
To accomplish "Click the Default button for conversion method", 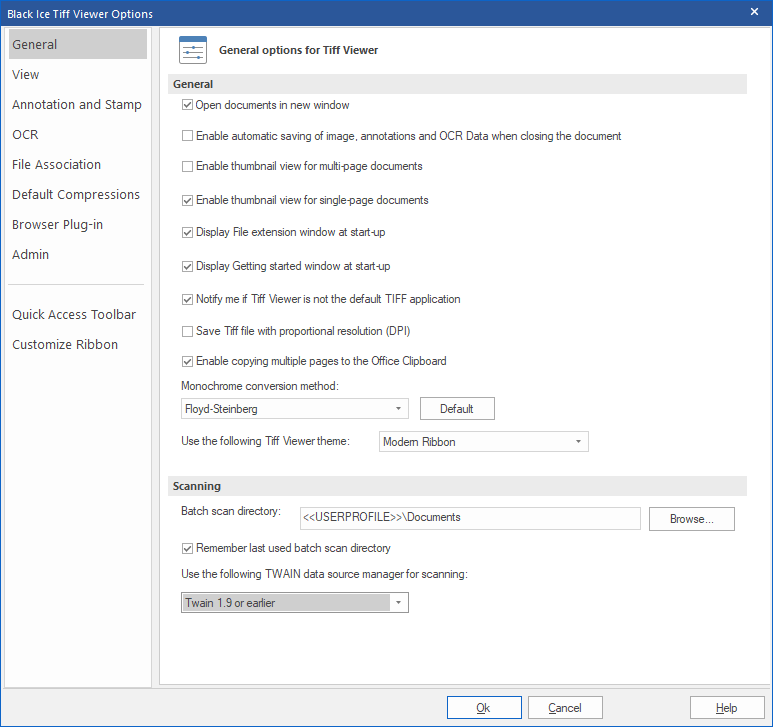I will (x=457, y=409).
